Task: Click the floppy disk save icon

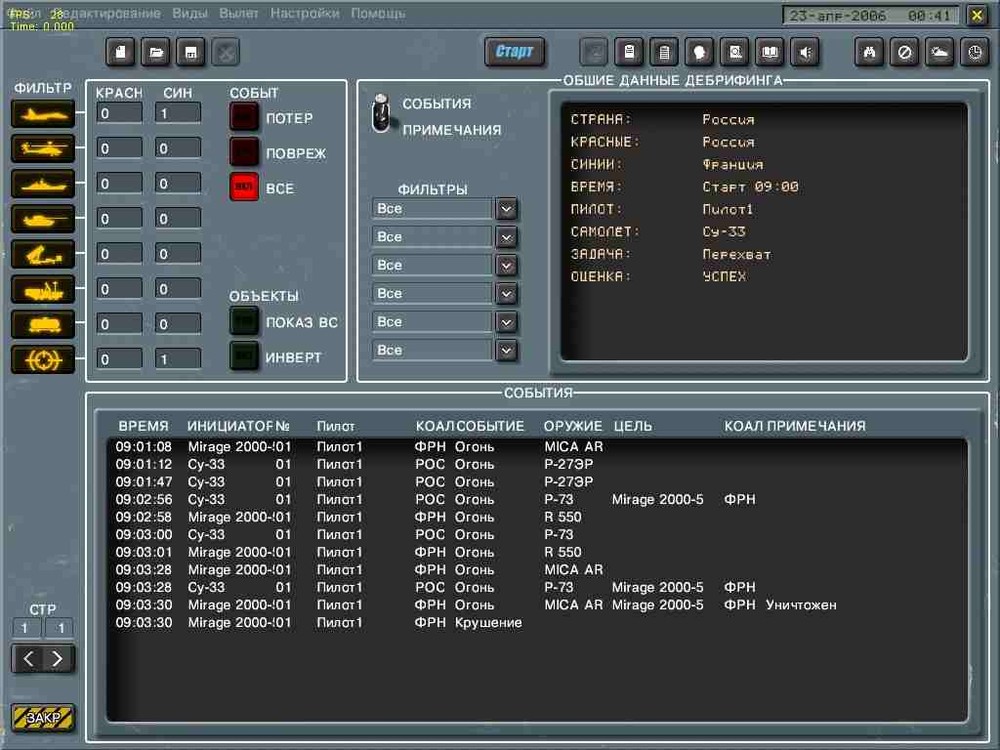Action: click(190, 52)
